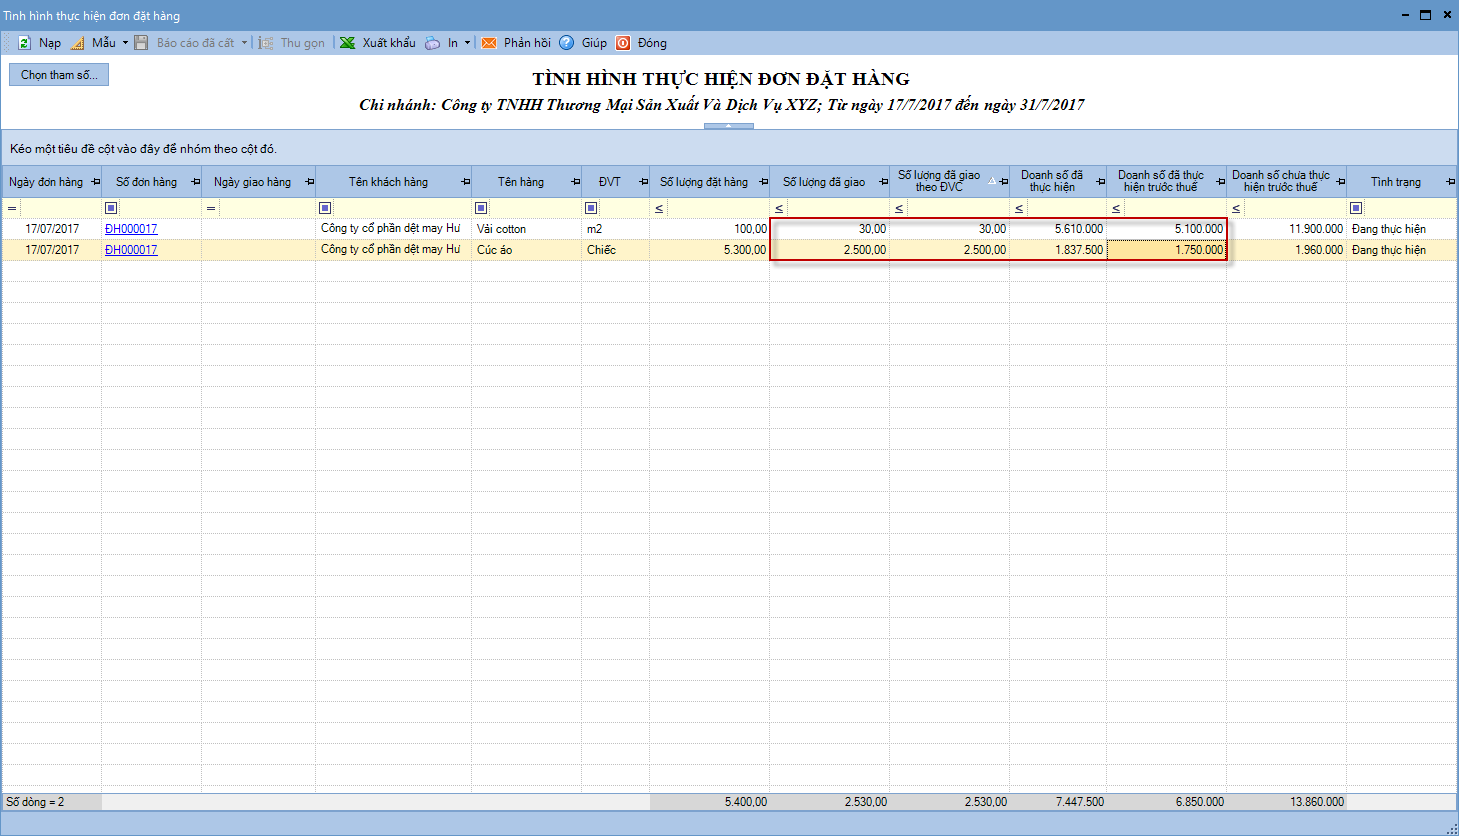Sort by Số lượng đặt hàng header
Image resolution: width=1459 pixels, height=836 pixels.
click(703, 182)
